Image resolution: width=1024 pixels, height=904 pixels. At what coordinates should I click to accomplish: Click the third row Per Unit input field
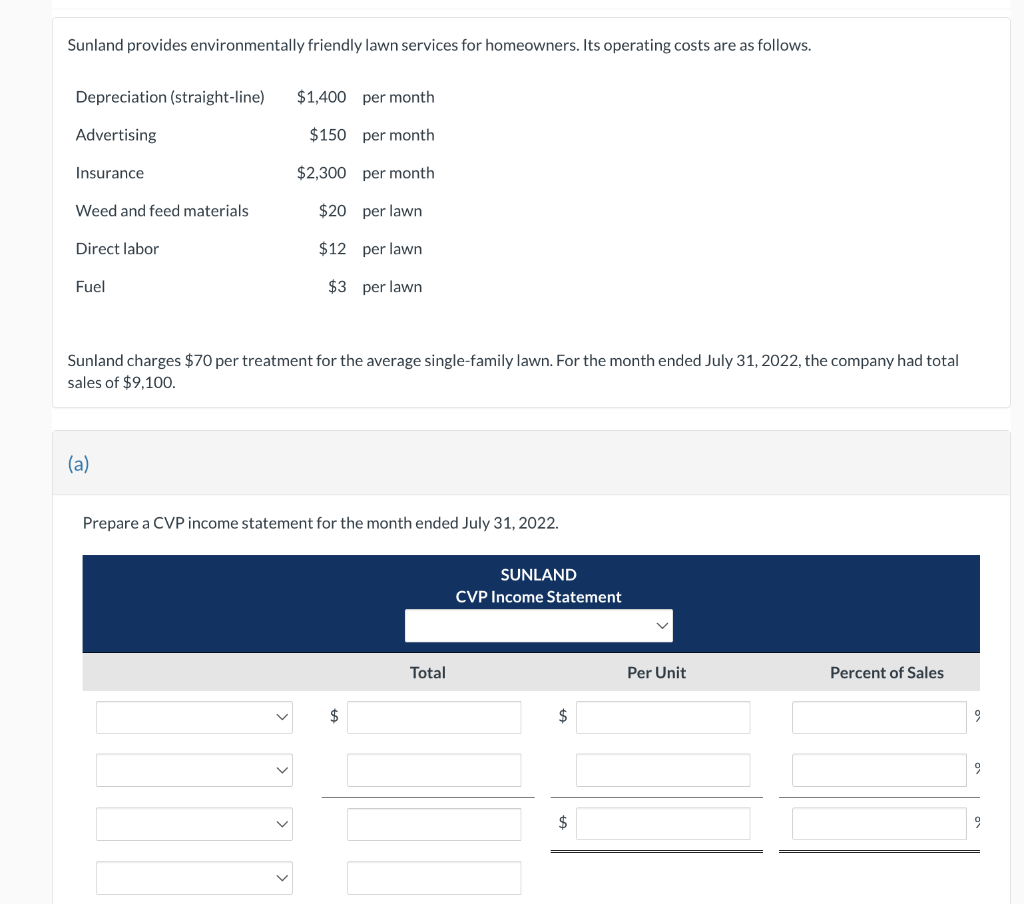663,824
